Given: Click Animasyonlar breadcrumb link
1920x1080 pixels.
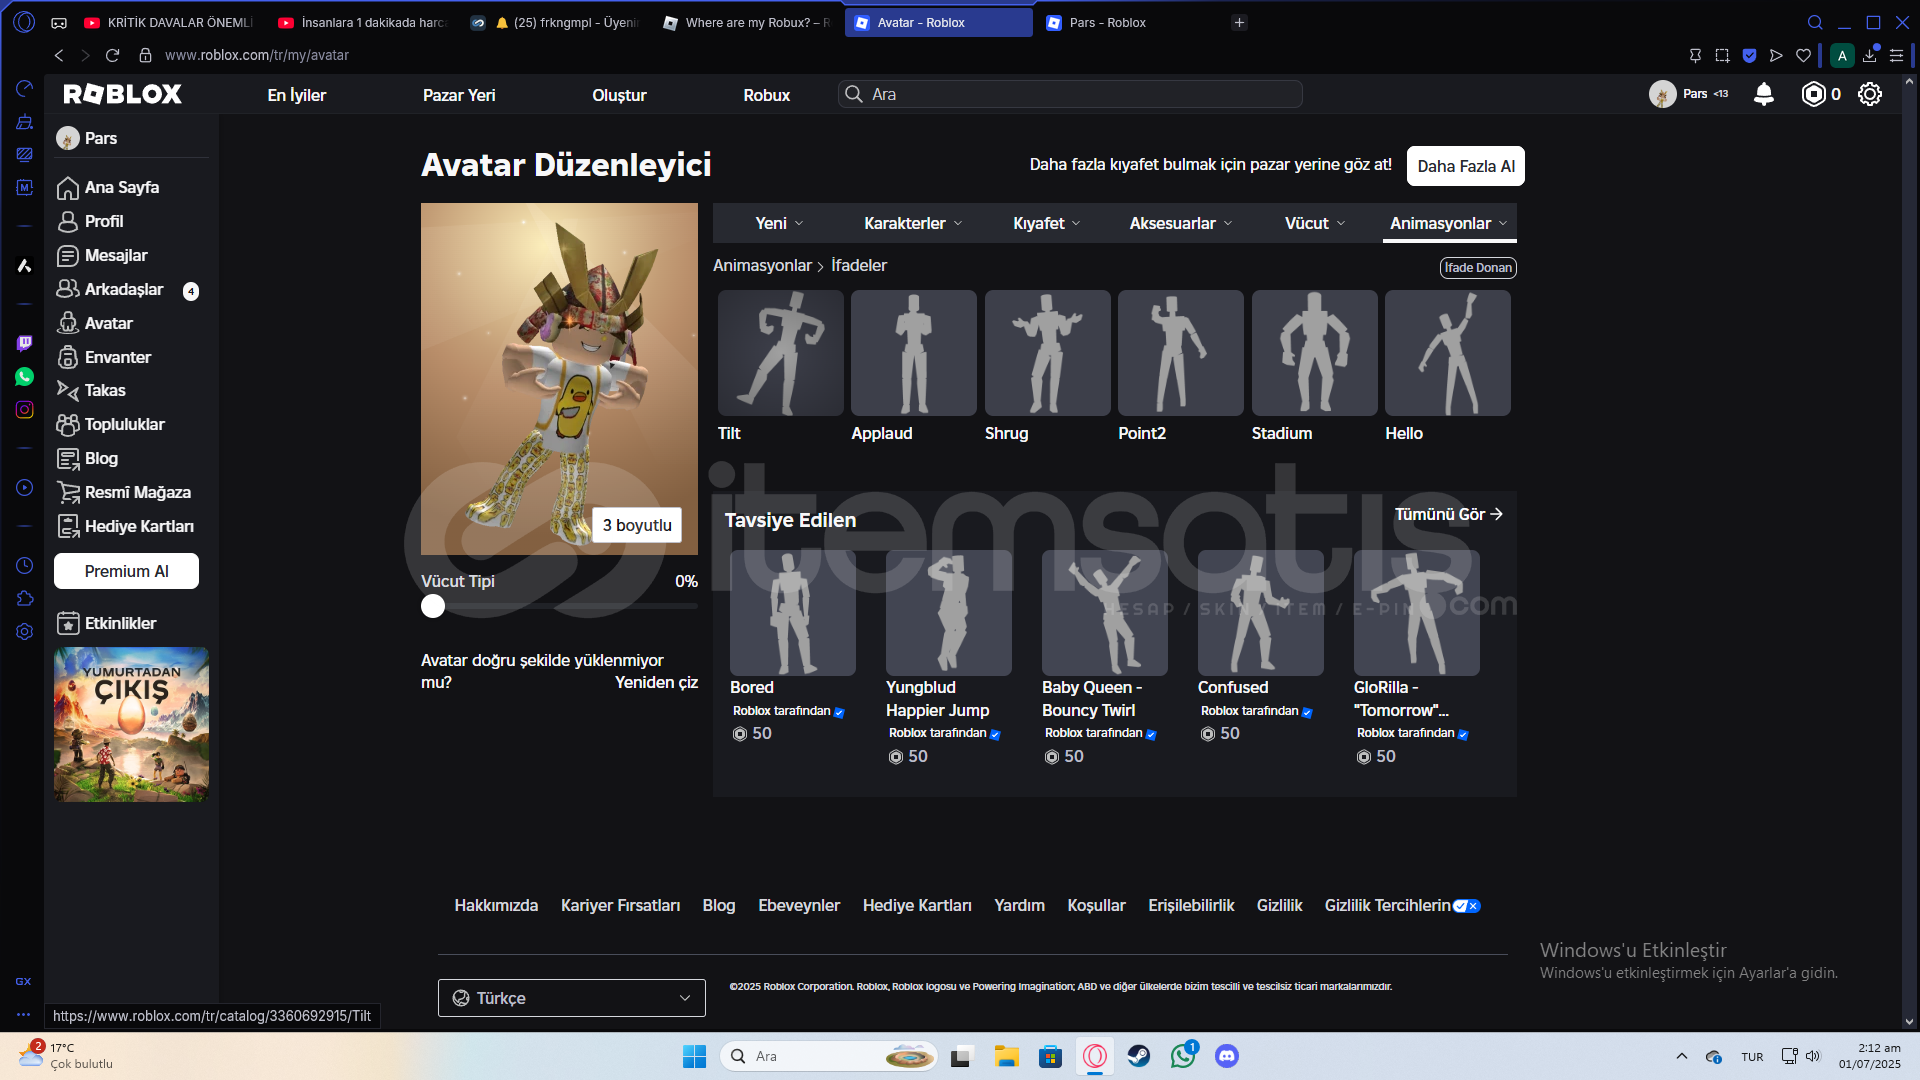Looking at the screenshot, I should pos(762,266).
